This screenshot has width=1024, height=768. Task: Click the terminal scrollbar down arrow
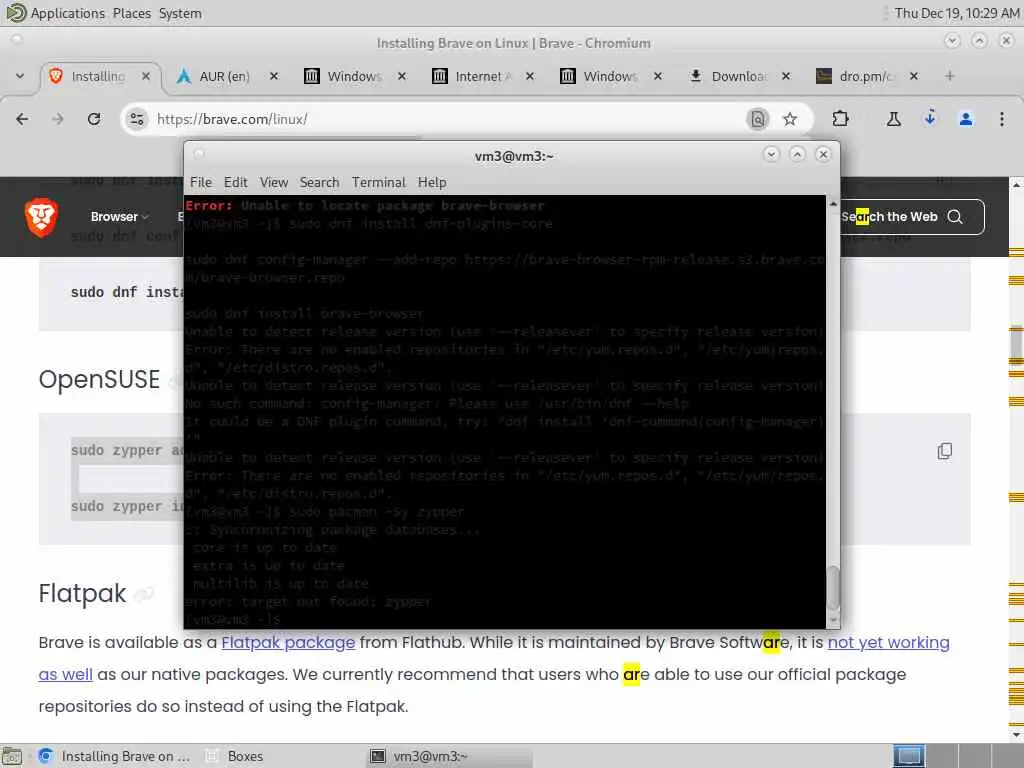point(833,620)
